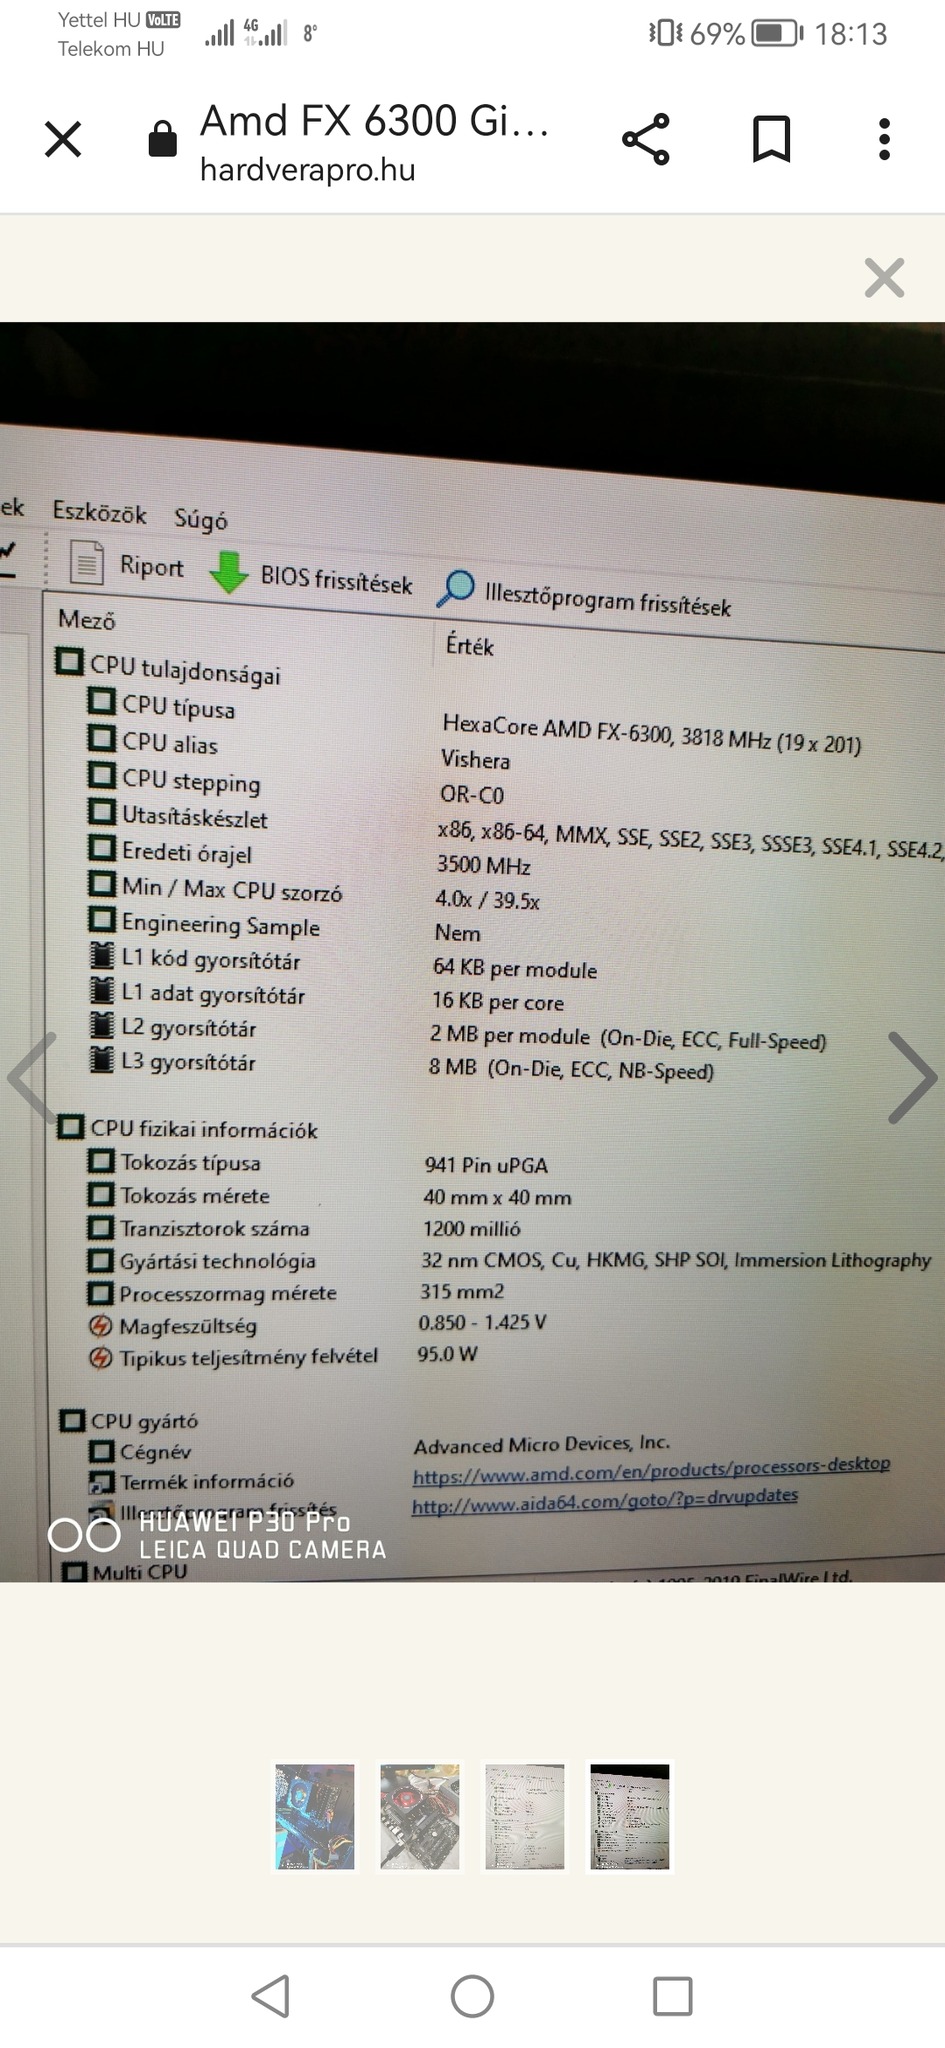Open the share icon in browser bar
This screenshot has width=945, height=2048.
coord(646,139)
